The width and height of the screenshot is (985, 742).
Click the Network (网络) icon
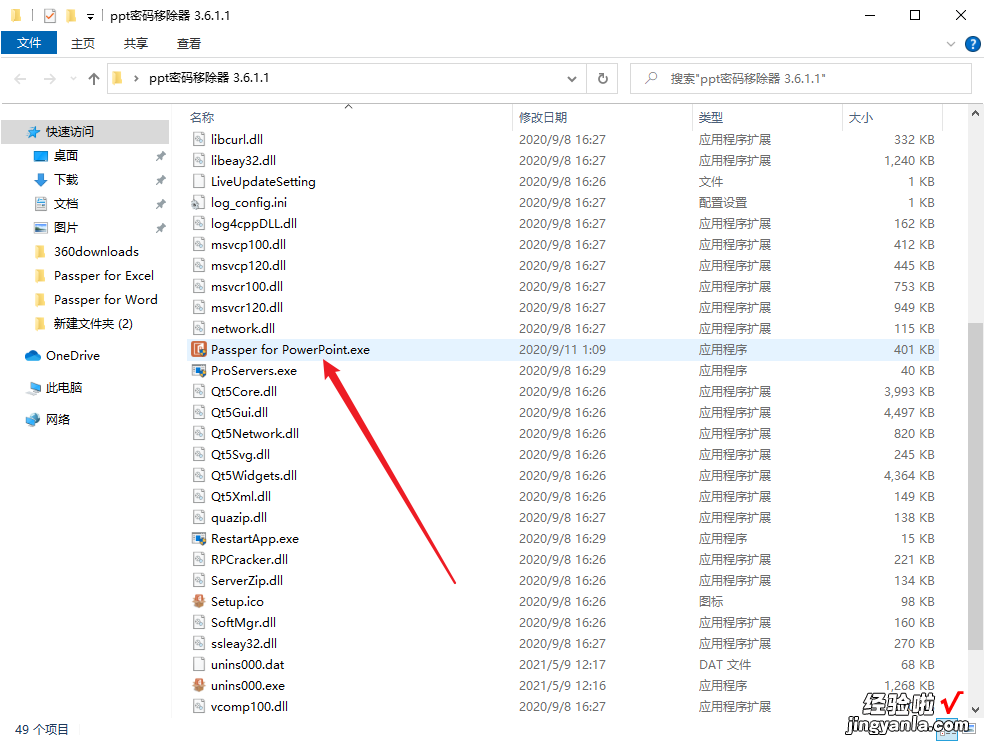tap(33, 420)
